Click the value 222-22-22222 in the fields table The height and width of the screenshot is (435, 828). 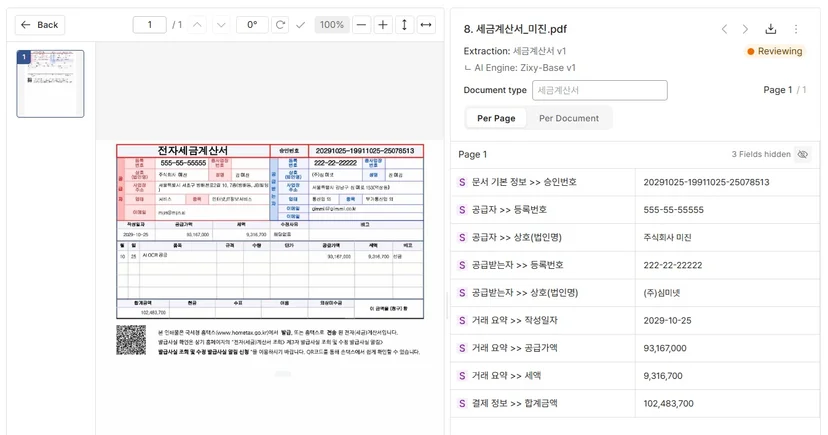(673, 265)
